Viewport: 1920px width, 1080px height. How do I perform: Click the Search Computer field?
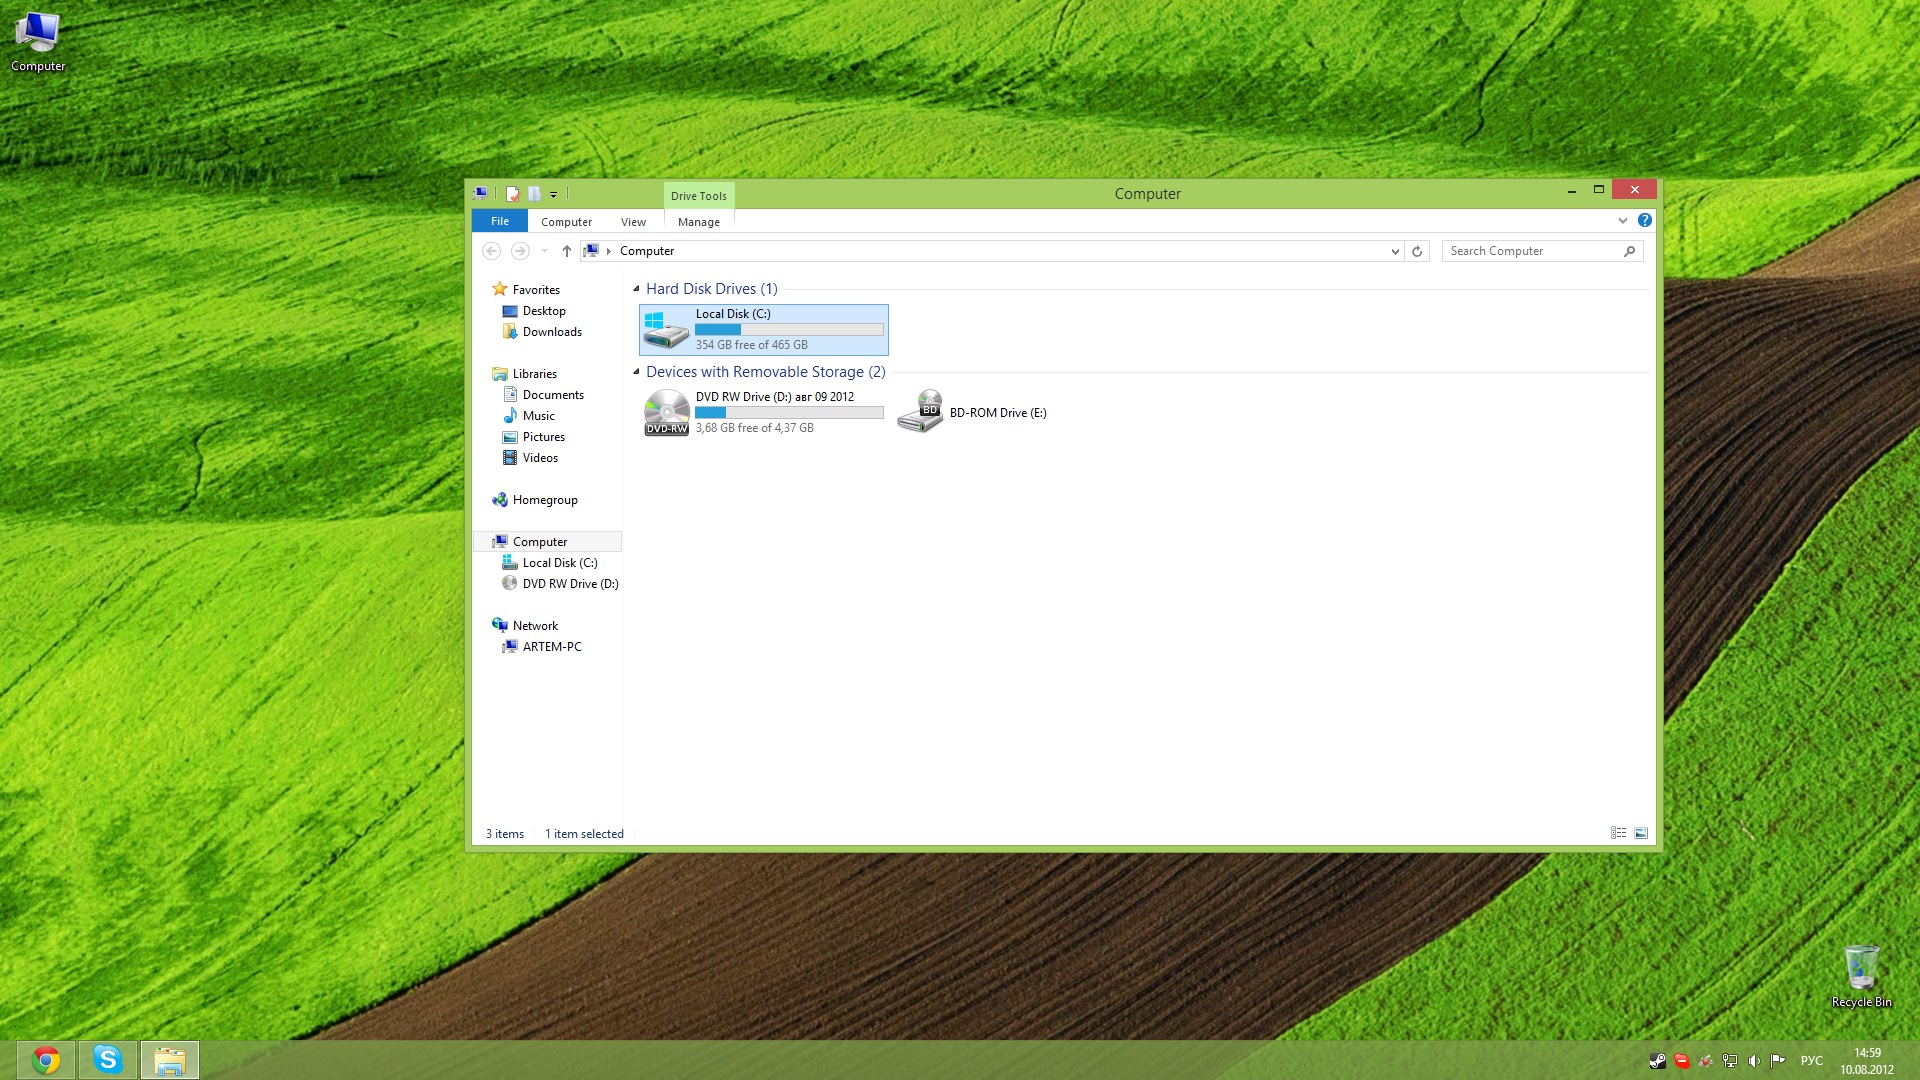pyautogui.click(x=1532, y=251)
